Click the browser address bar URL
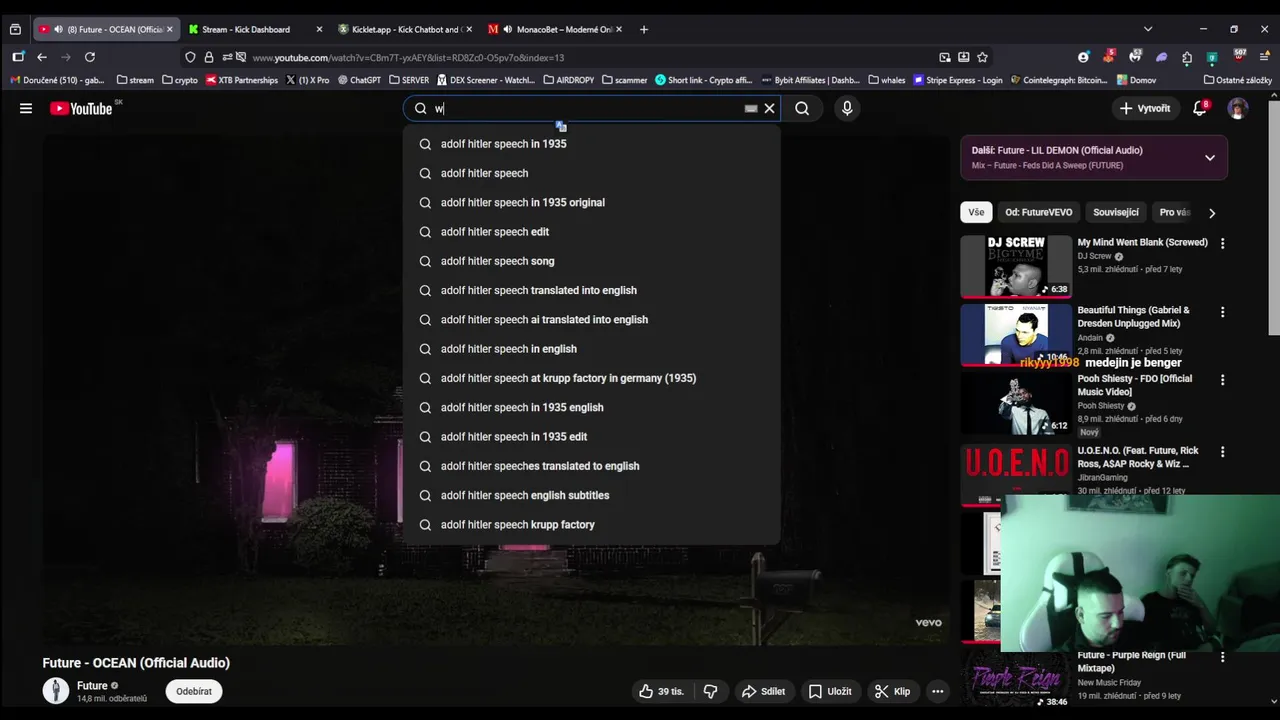Viewport: 1280px width, 720px height. pyautogui.click(x=408, y=58)
